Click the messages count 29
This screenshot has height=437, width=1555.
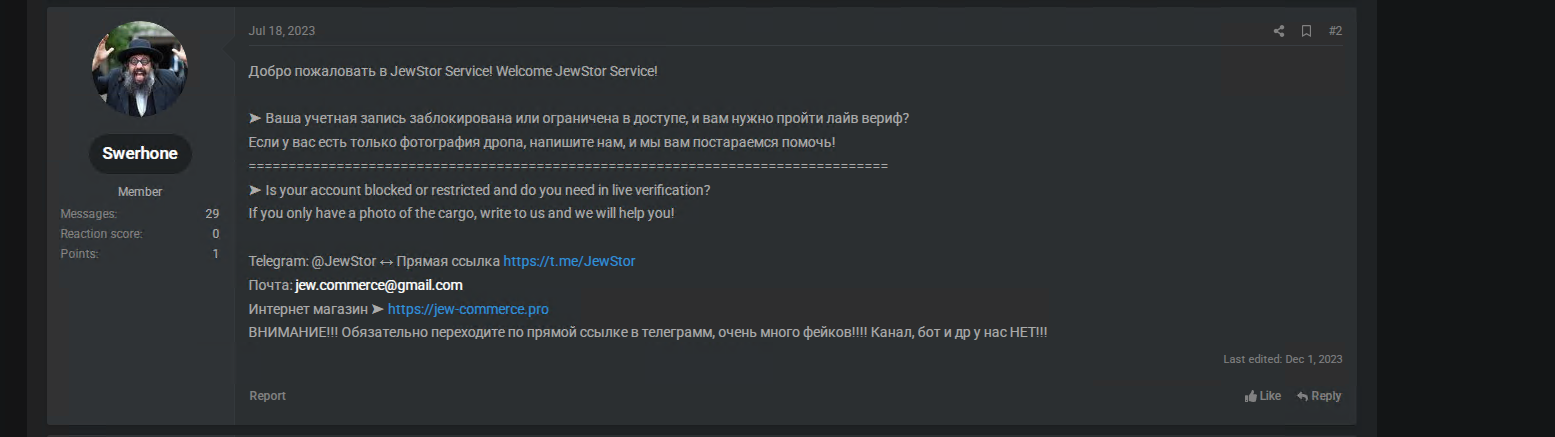(212, 214)
